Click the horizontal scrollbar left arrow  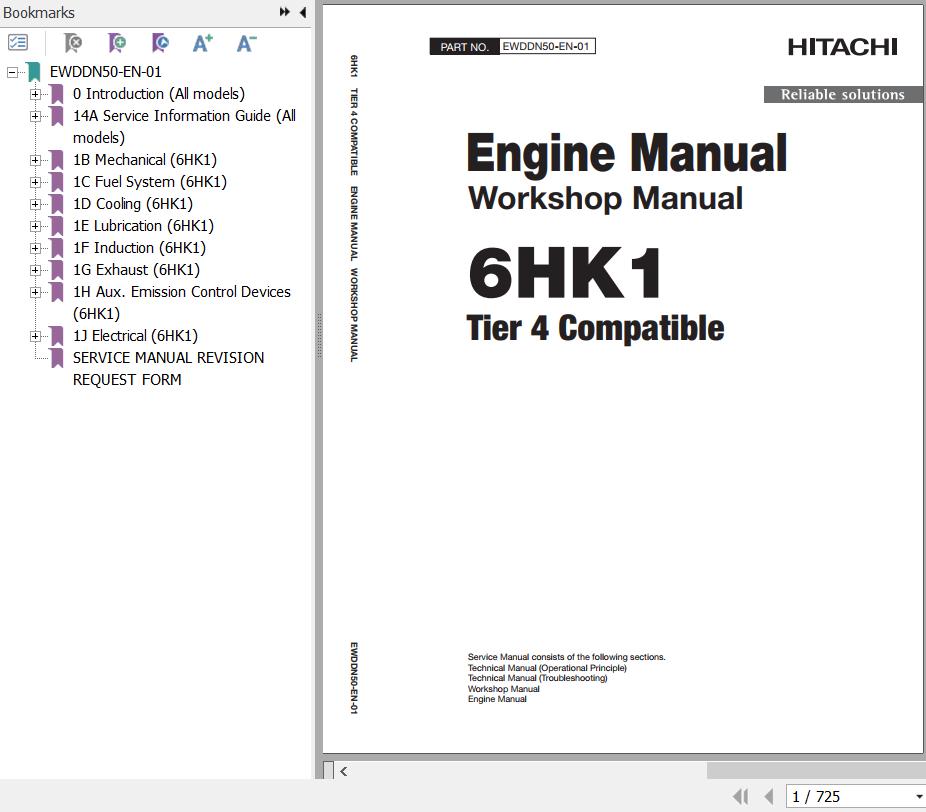[344, 771]
